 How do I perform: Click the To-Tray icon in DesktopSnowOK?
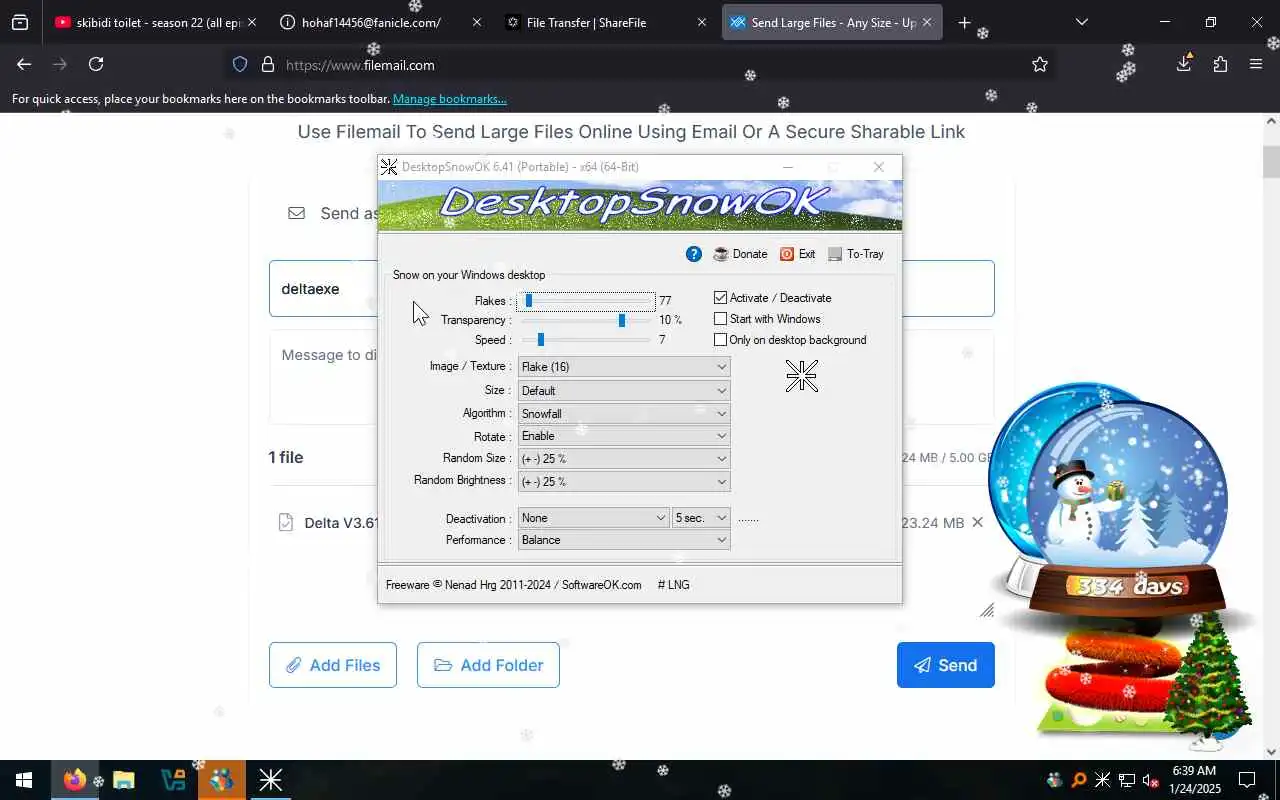(835, 254)
